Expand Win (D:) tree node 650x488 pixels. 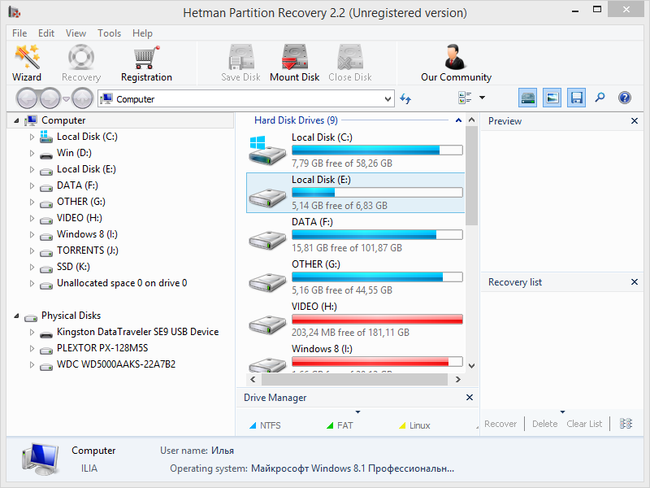click(32, 153)
